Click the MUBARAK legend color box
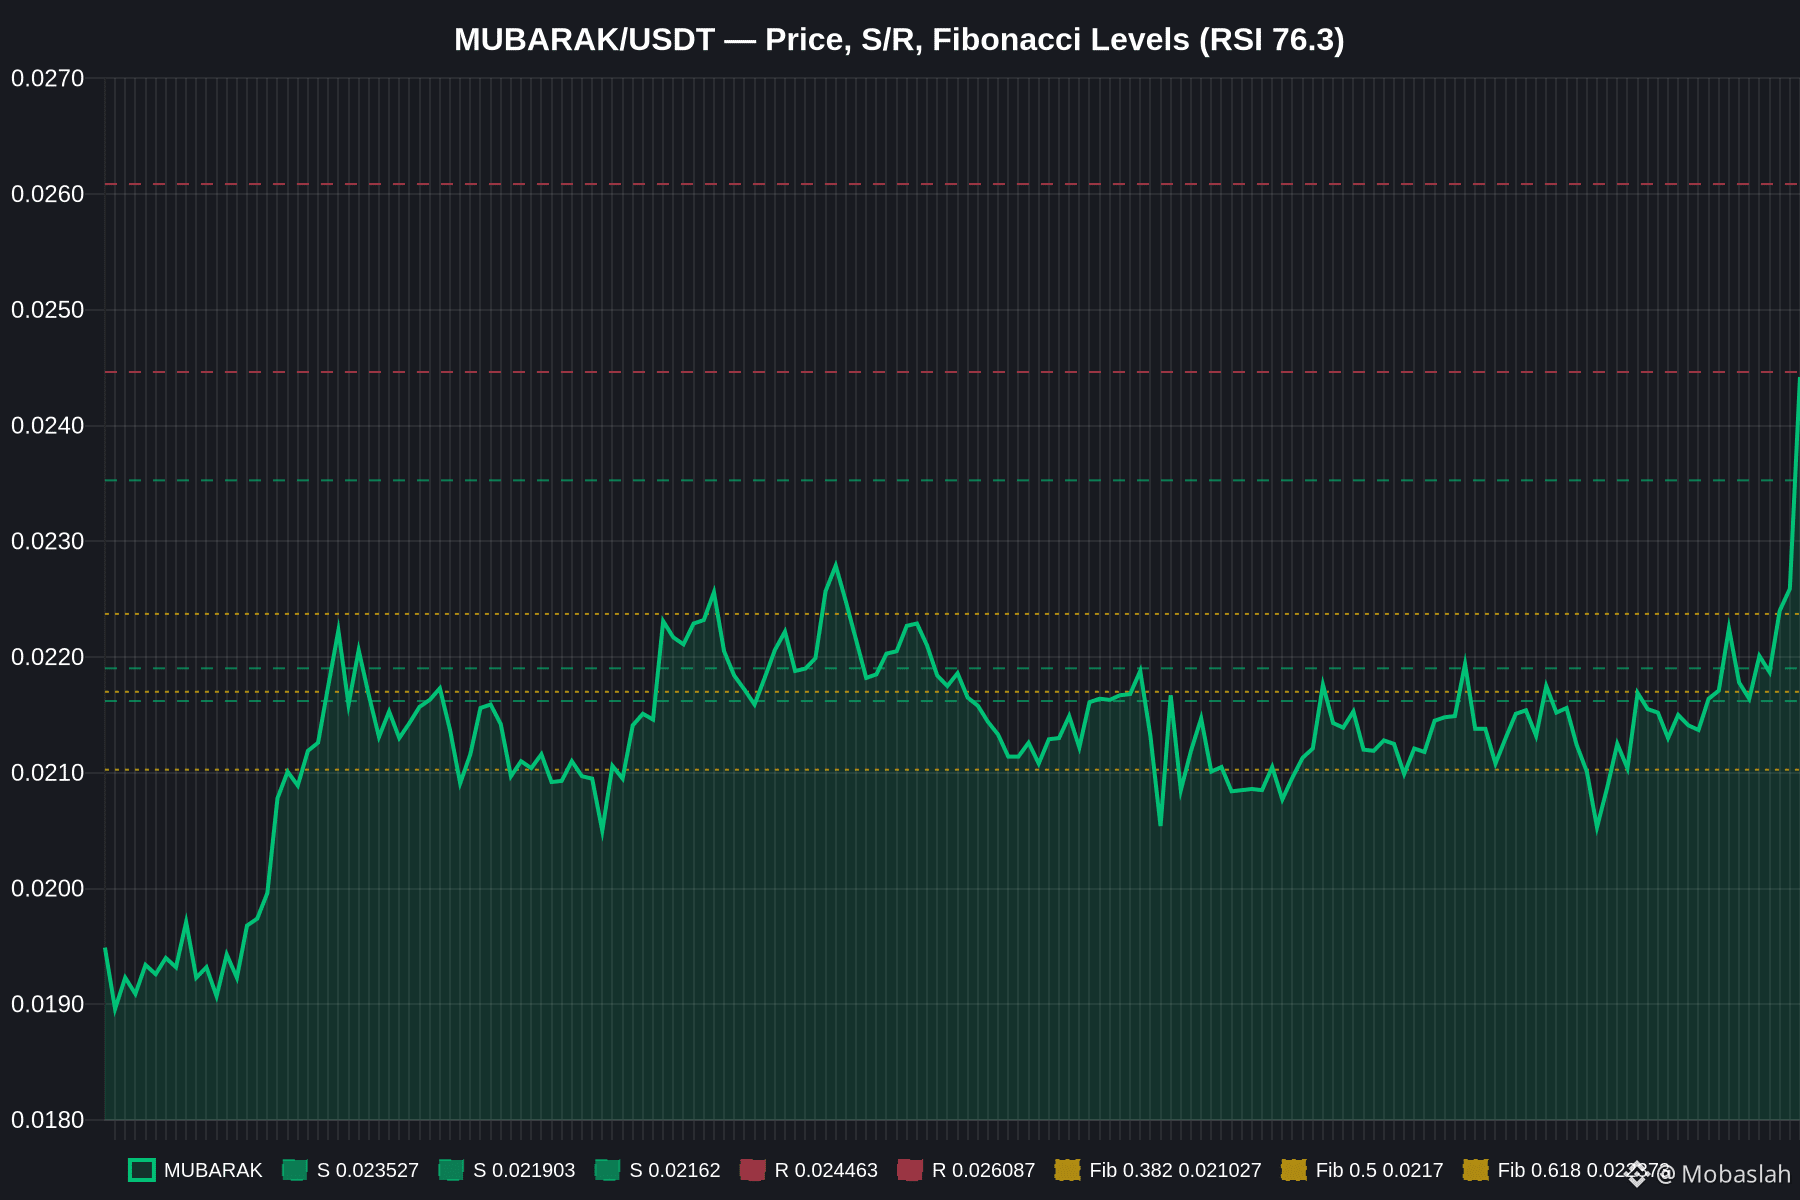 pos(142,1170)
